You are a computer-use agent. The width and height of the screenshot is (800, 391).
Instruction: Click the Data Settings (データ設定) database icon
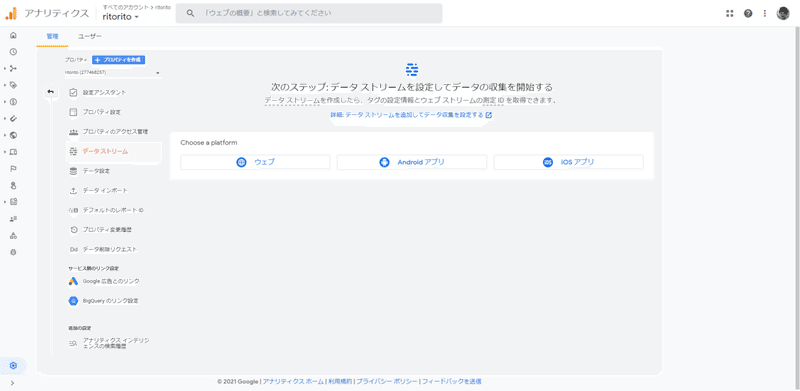[x=73, y=171]
